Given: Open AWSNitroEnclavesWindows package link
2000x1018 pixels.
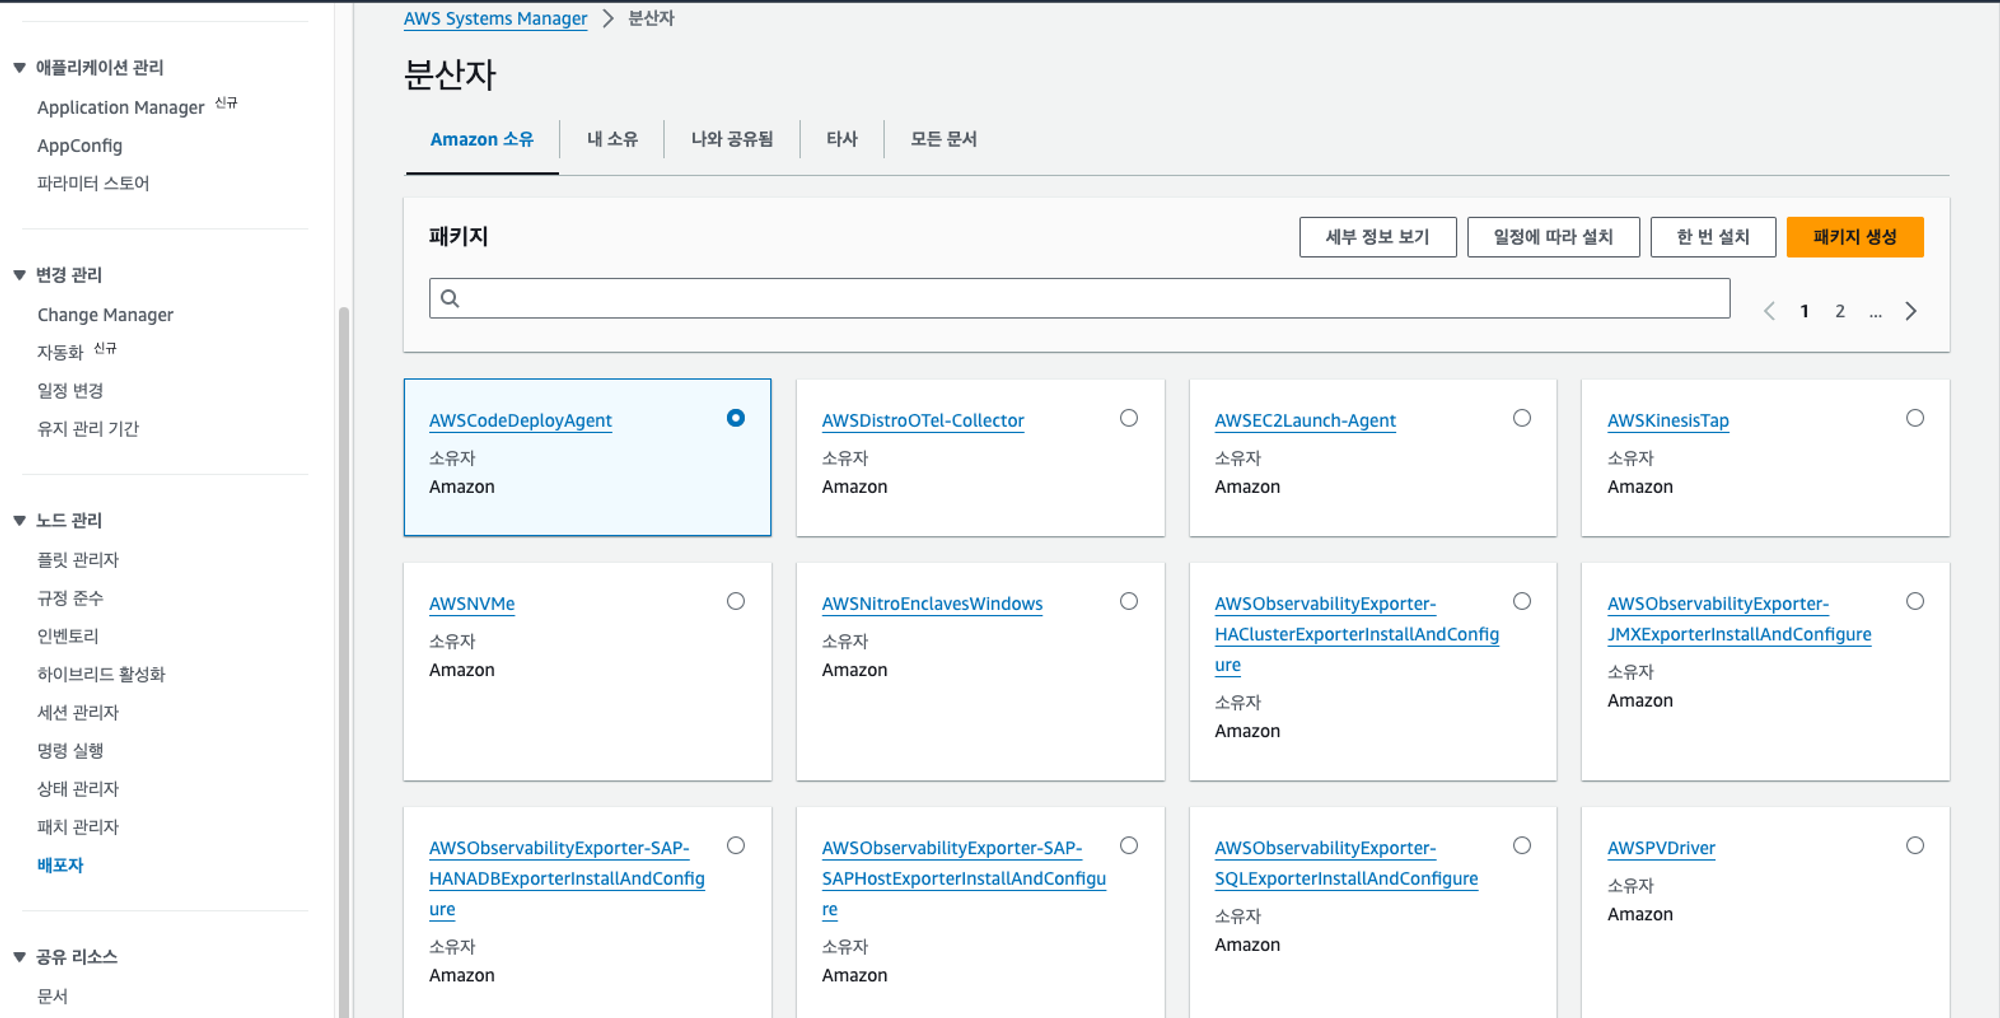Looking at the screenshot, I should 932,604.
